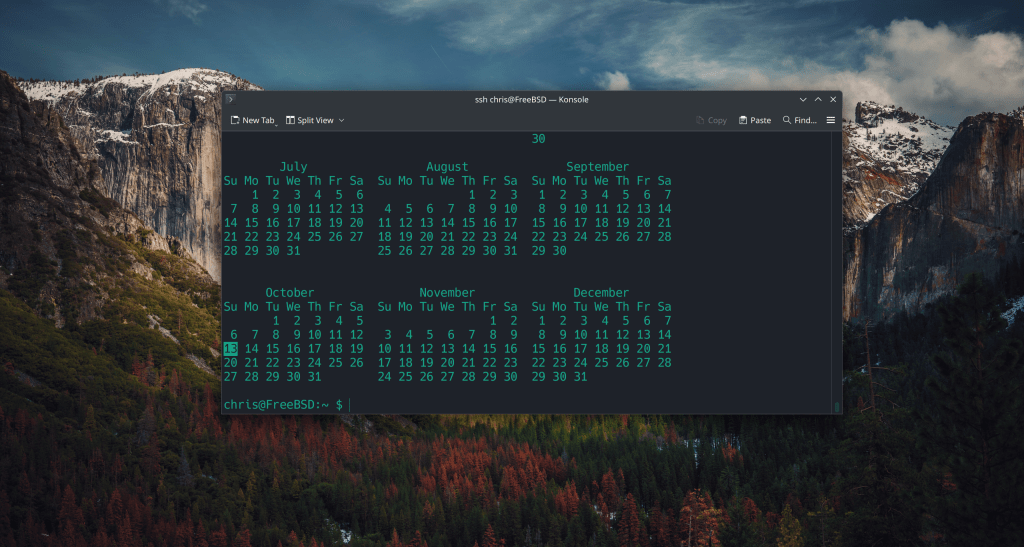Click the chris@FreeBSD command prompt line

pos(284,404)
